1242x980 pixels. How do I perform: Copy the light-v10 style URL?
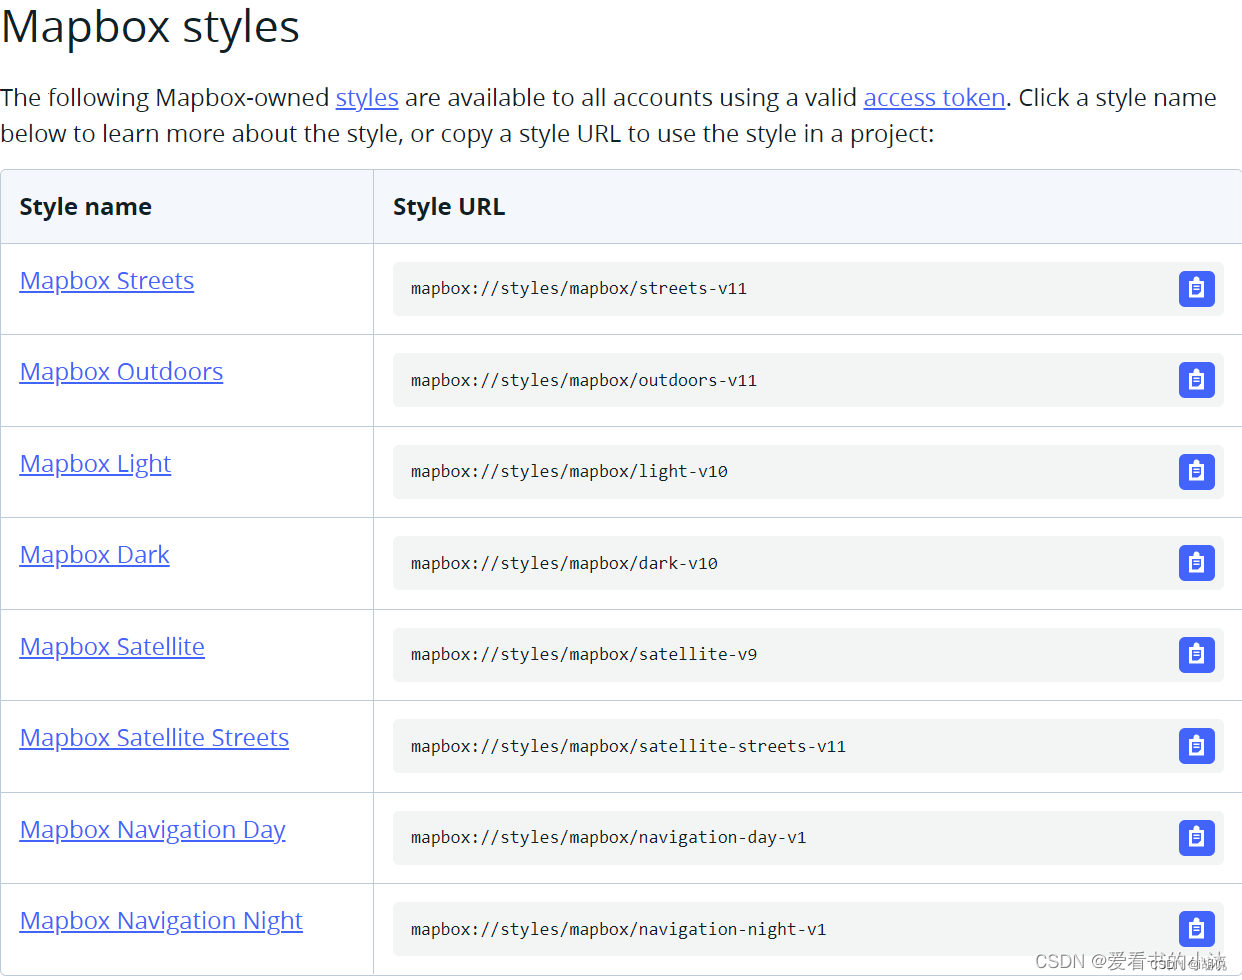click(1196, 472)
